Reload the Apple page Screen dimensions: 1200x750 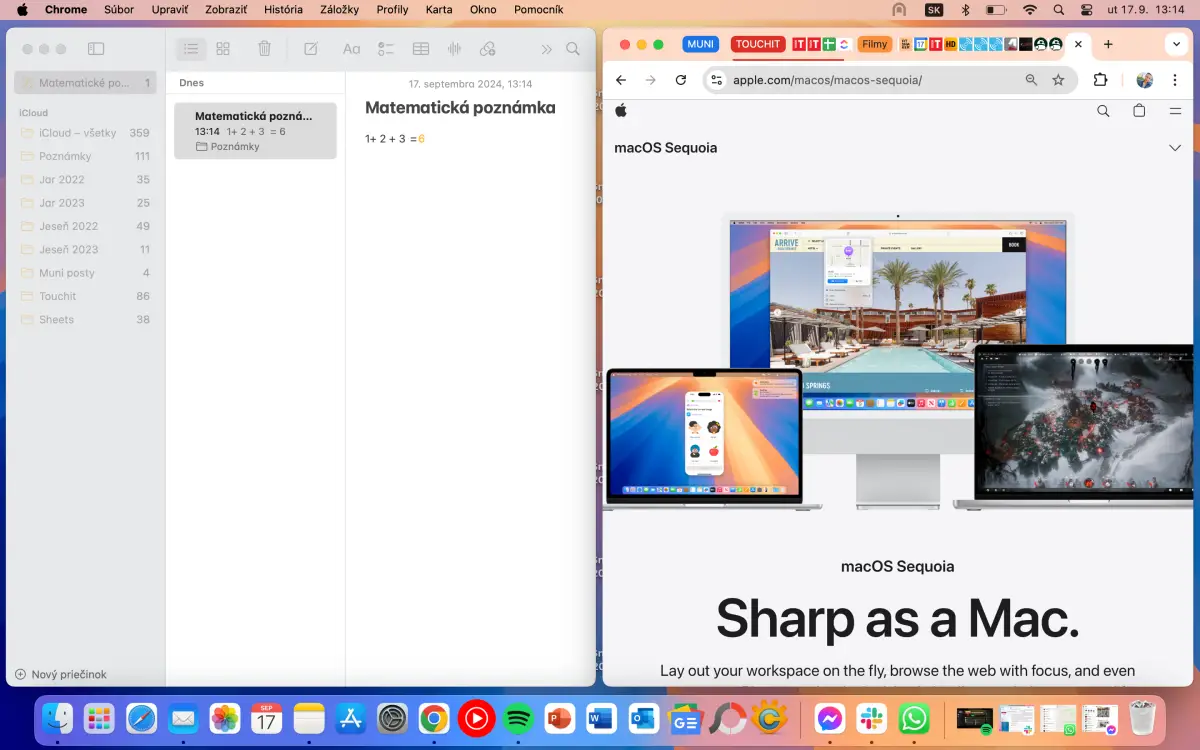pyautogui.click(x=681, y=80)
